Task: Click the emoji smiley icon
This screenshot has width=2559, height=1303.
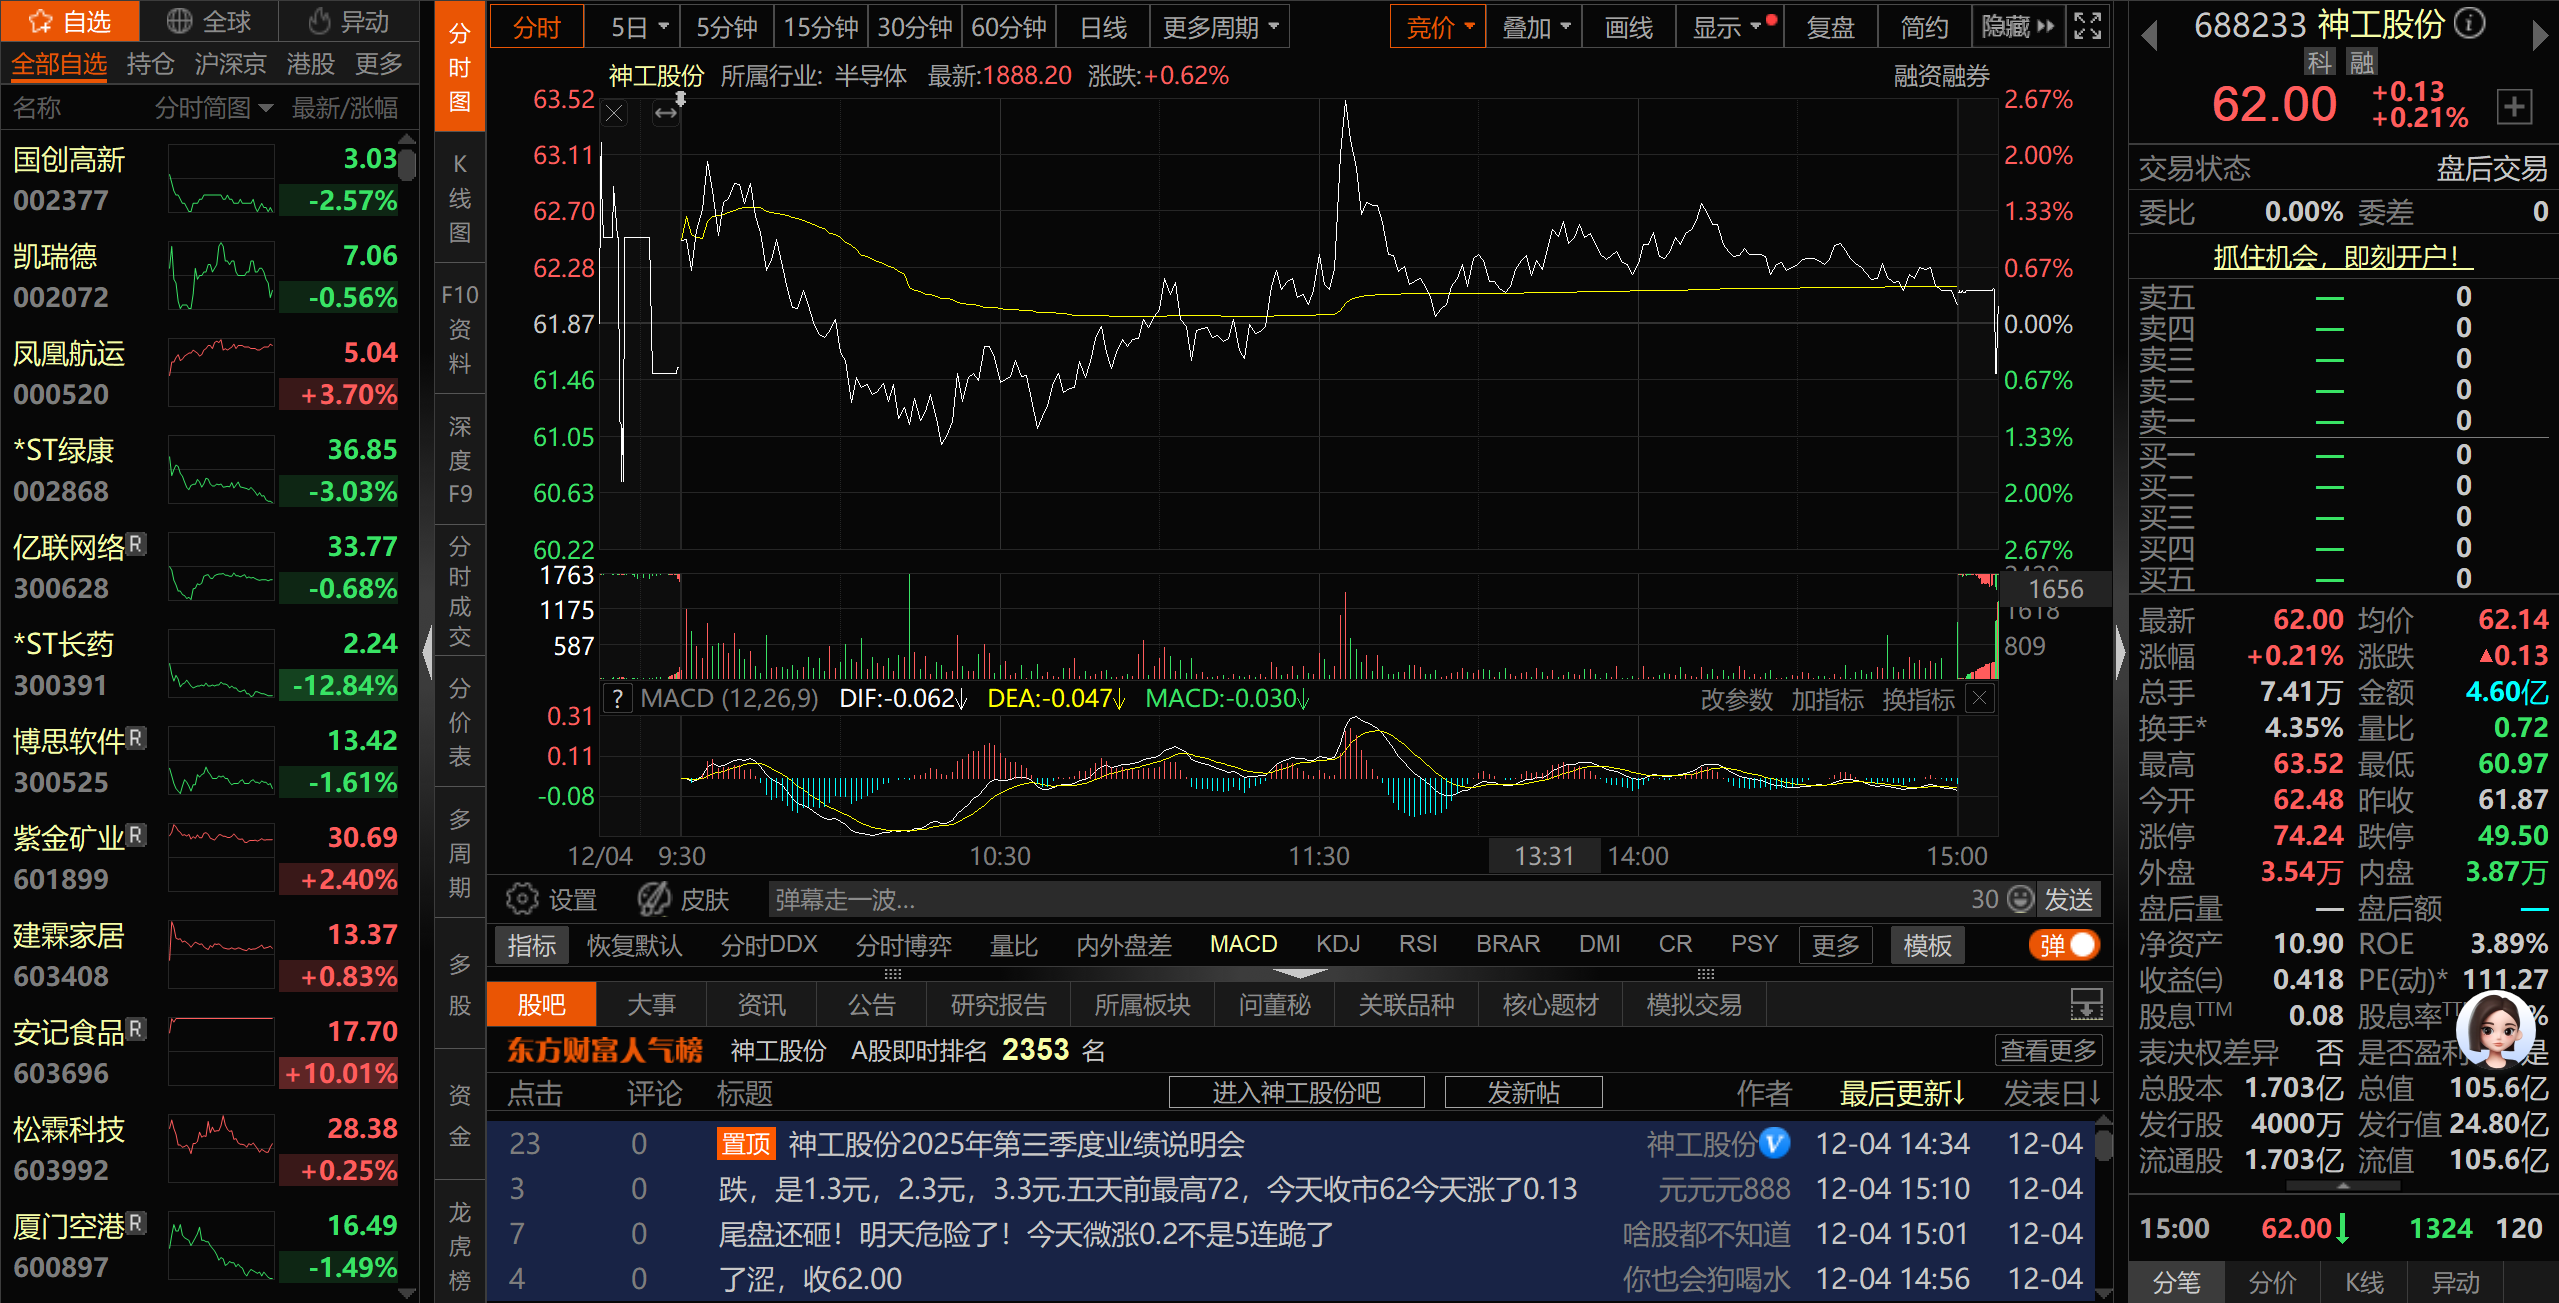Action: coord(2021,899)
